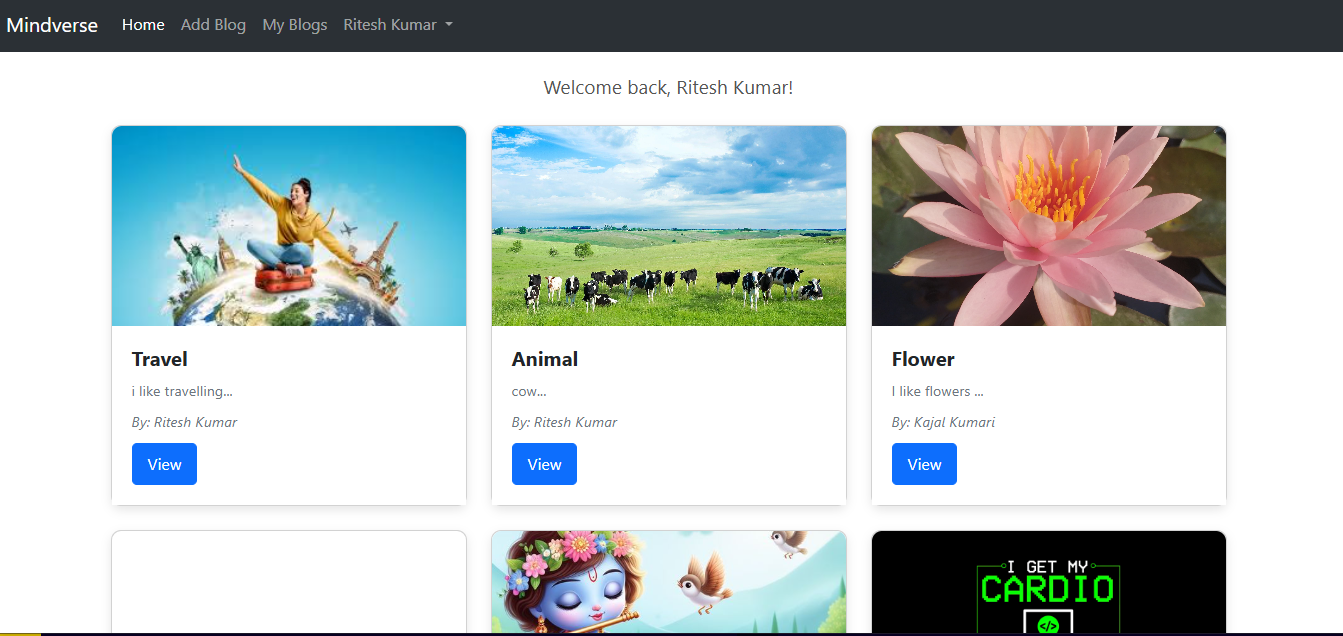Click the 'I Get My Cardio' image

tap(1049, 583)
